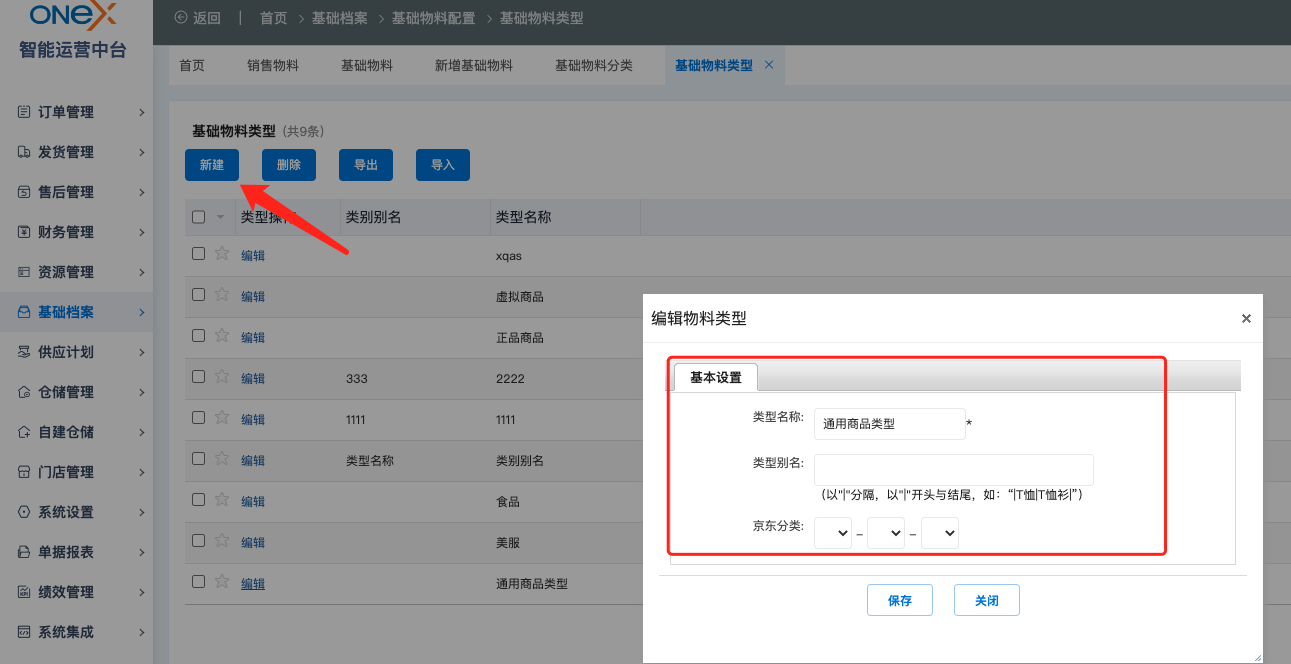Check the 2222 row checkbox

pyautogui.click(x=198, y=377)
